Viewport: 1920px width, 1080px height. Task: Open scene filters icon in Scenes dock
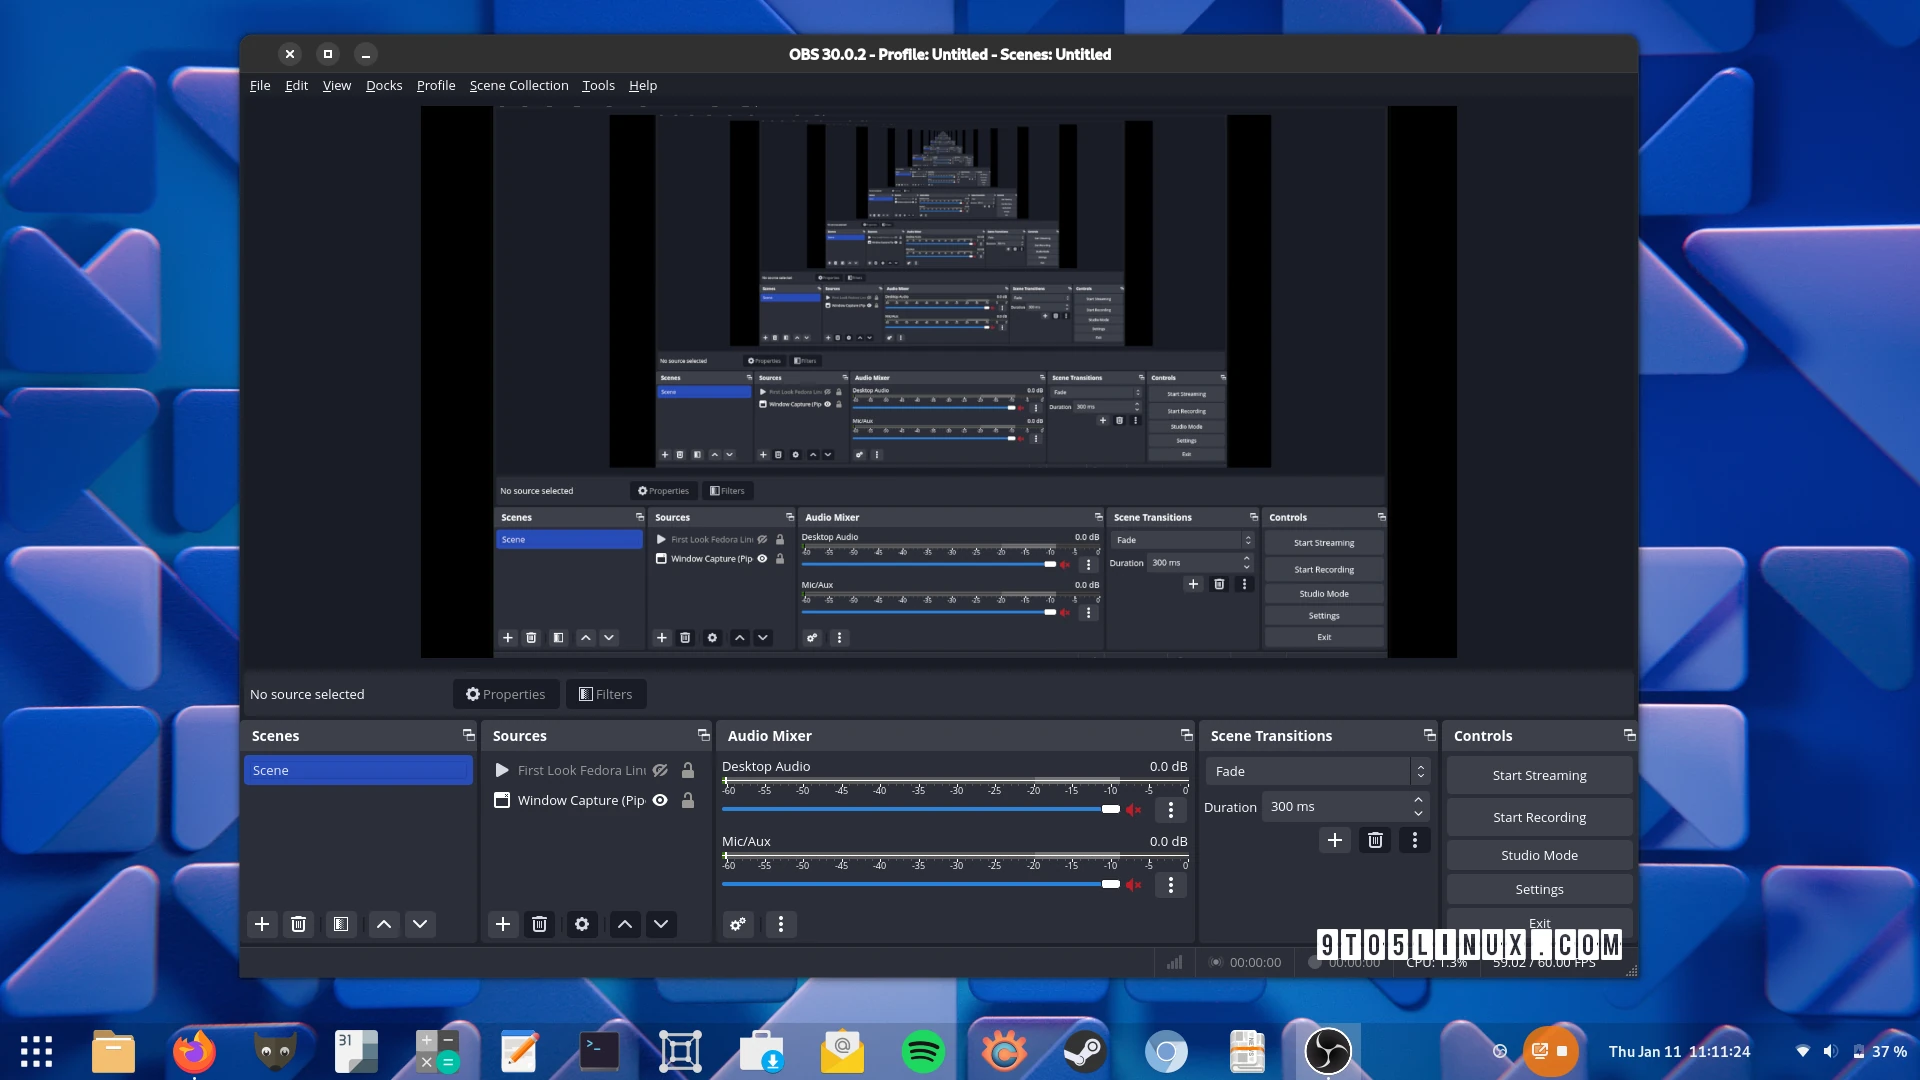341,924
